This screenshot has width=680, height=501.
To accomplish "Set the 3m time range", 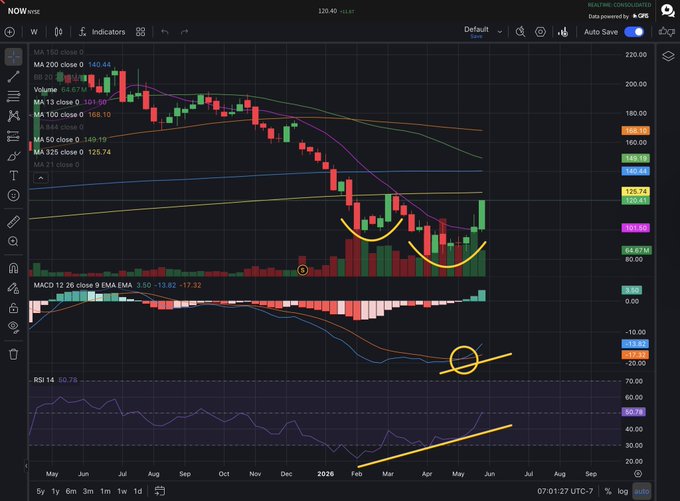I will coord(88,491).
